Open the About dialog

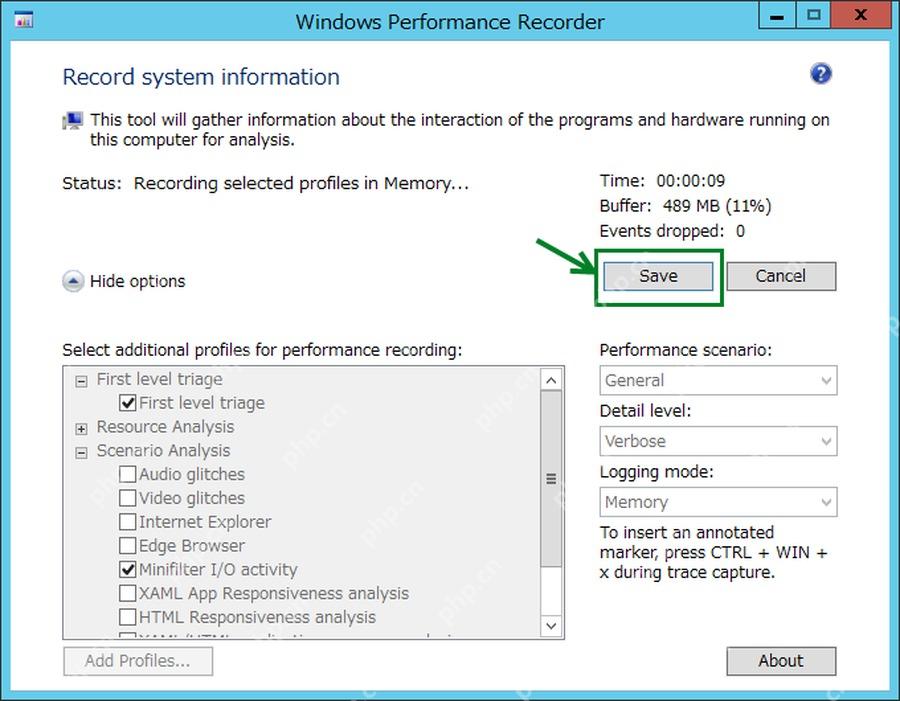(x=781, y=661)
